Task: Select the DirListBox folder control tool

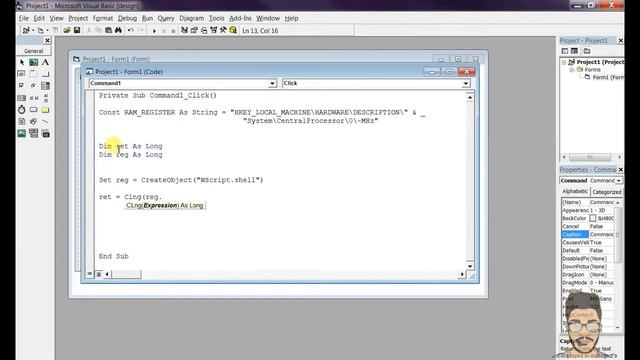Action: coord(45,109)
